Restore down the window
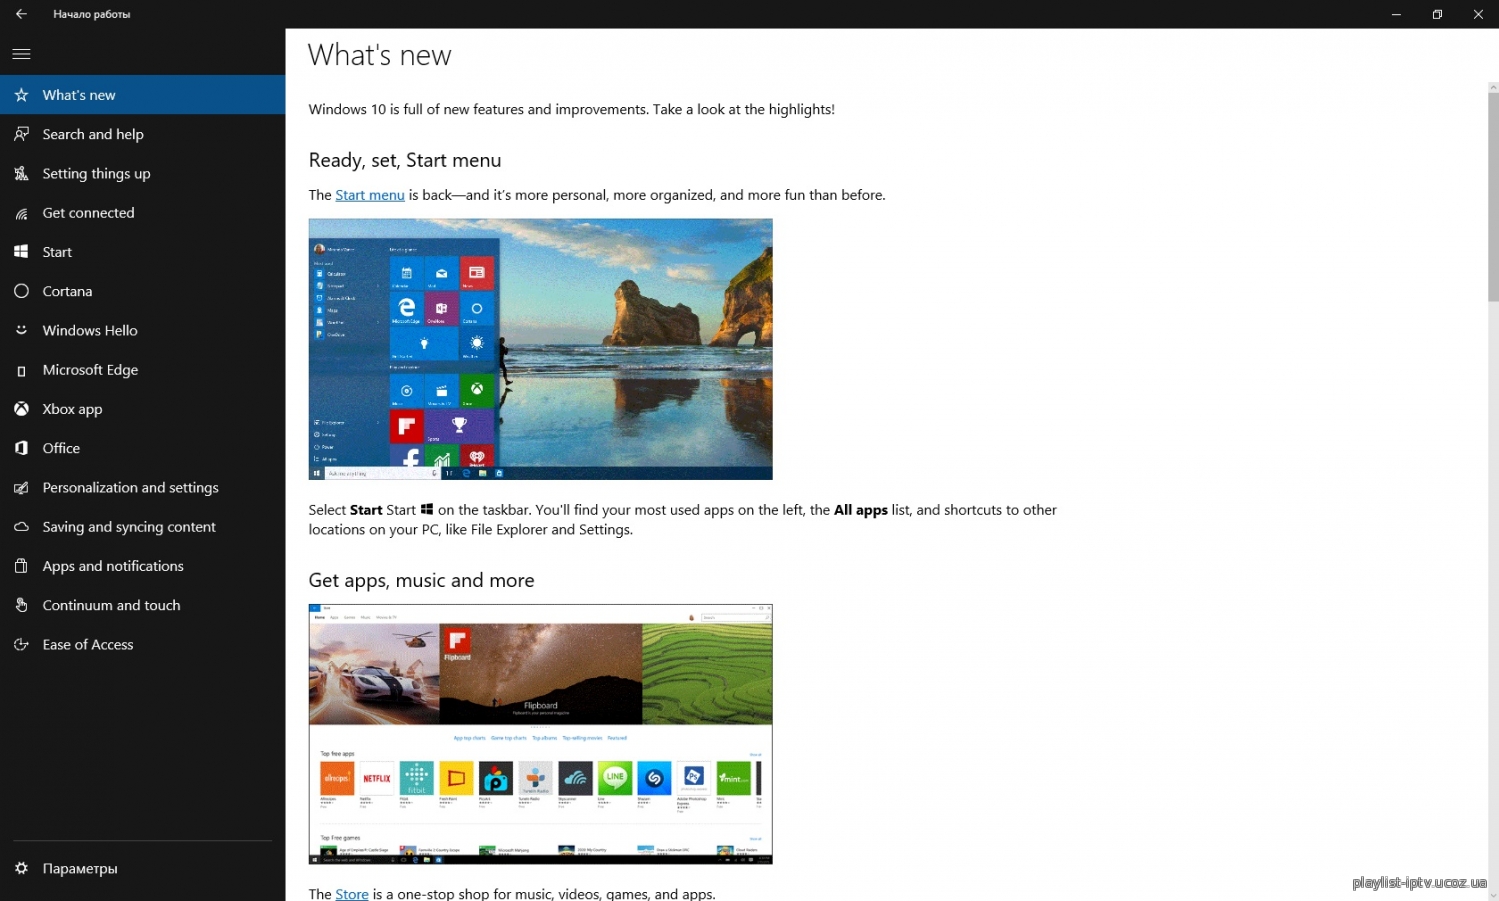Viewport: 1499px width, 901px height. coord(1437,14)
